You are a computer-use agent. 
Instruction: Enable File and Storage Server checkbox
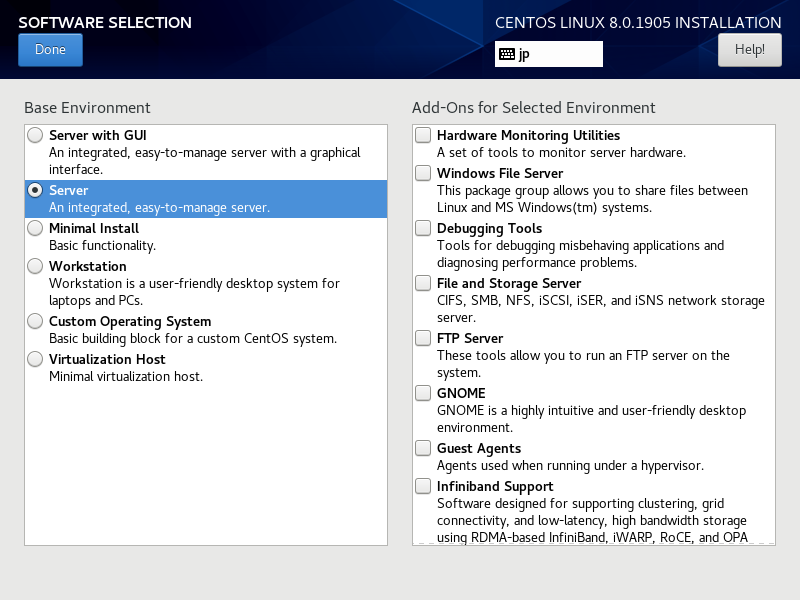tap(423, 283)
